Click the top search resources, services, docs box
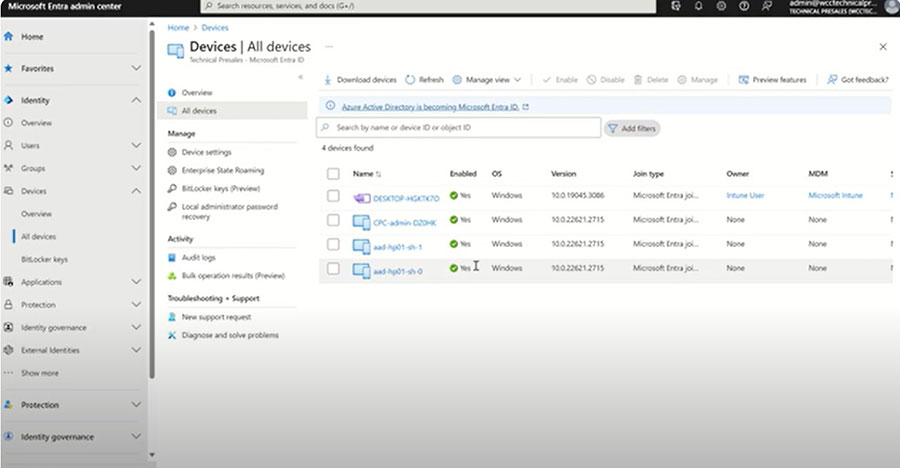Image resolution: width=900 pixels, height=468 pixels. click(428, 6)
